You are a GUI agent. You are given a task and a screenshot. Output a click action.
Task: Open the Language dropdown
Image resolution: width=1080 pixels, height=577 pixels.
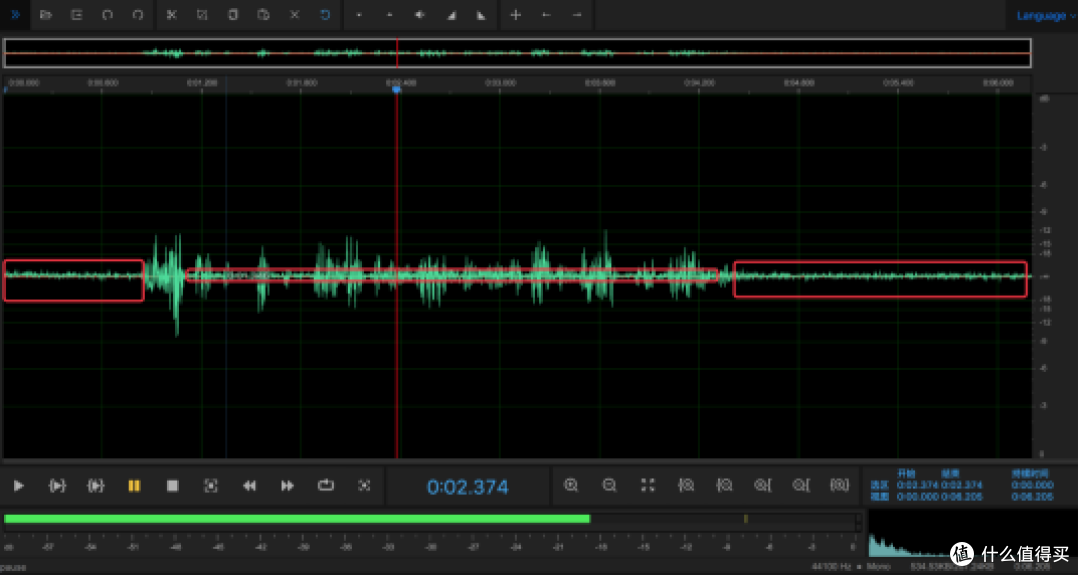pos(1046,15)
